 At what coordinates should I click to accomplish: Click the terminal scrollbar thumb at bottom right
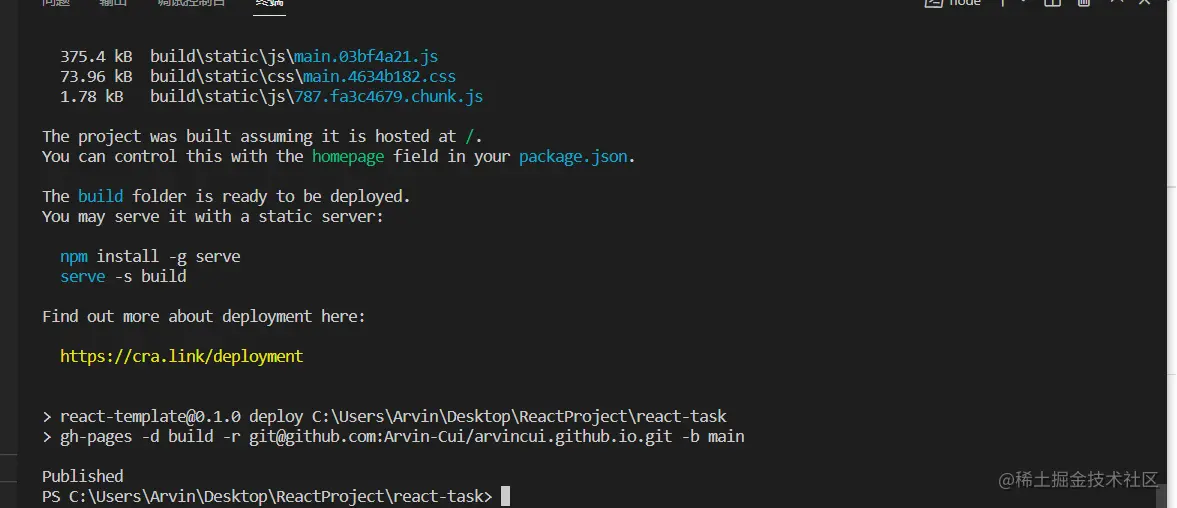[1162, 496]
